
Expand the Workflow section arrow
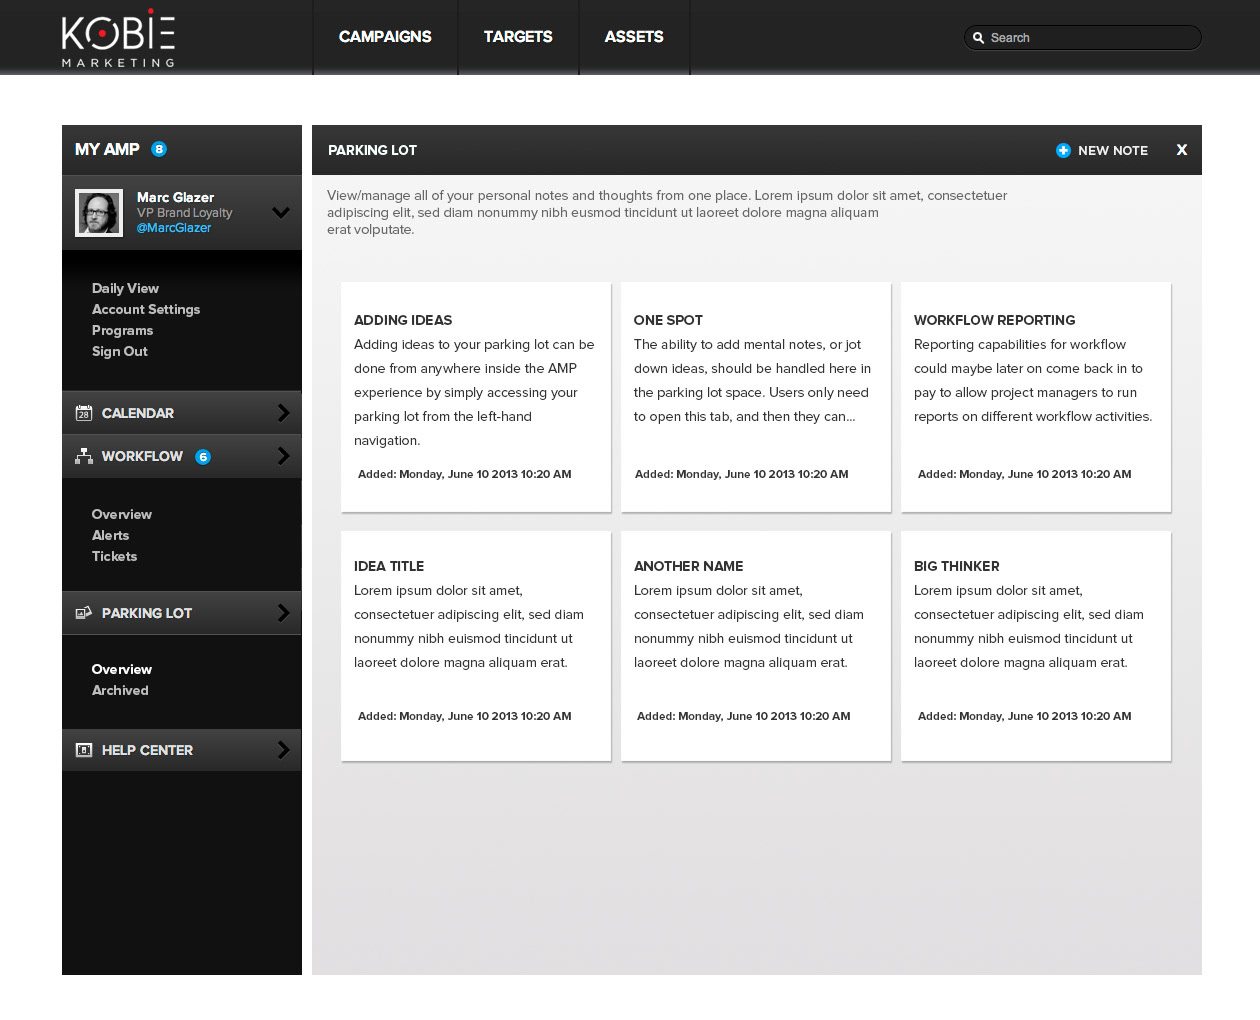point(283,456)
